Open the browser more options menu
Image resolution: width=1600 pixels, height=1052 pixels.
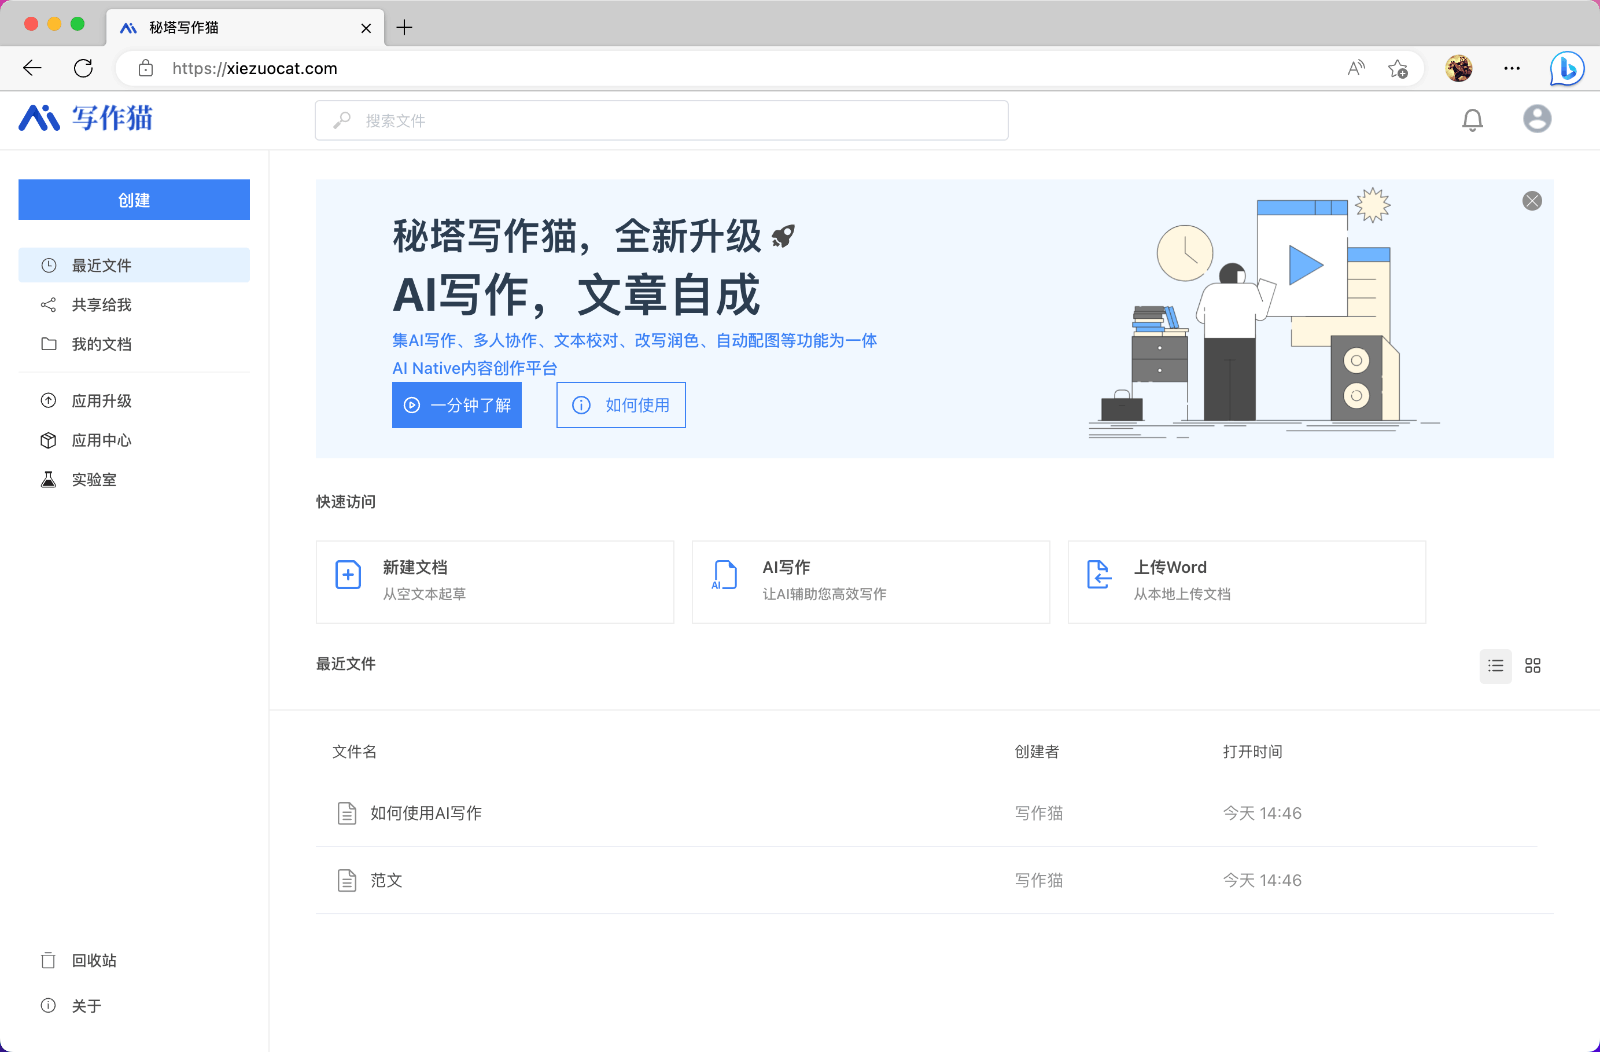(x=1512, y=68)
